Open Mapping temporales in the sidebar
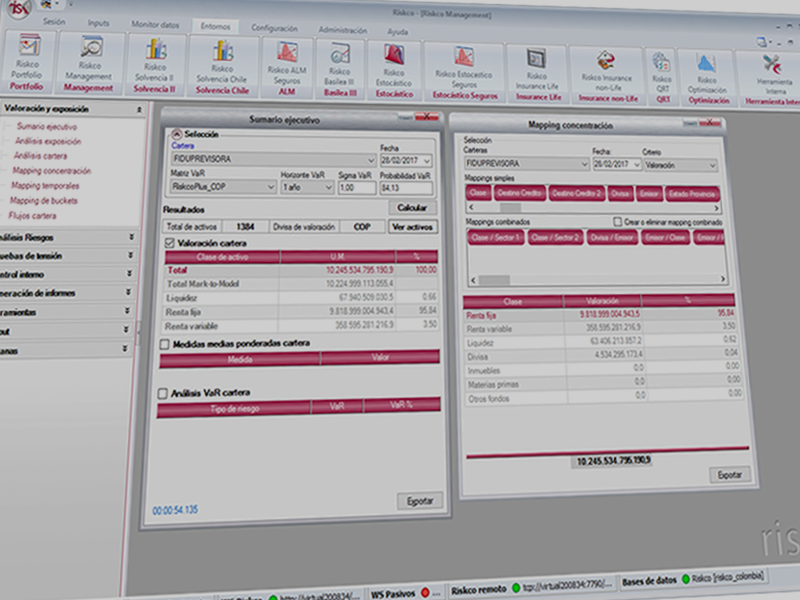 (x=45, y=185)
